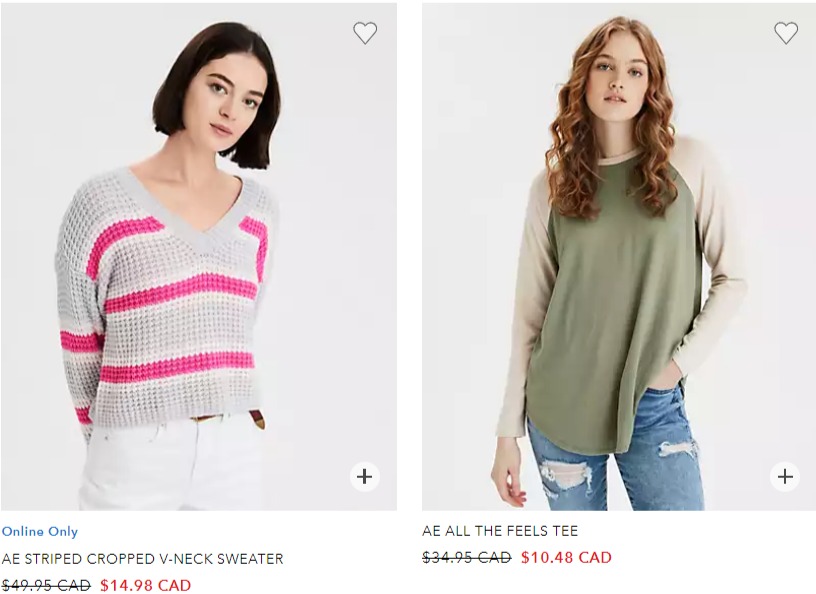The width and height of the screenshot is (816, 594).
Task: Favorite the striped cropped V-neck sweater with the heart
Action: pos(365,33)
